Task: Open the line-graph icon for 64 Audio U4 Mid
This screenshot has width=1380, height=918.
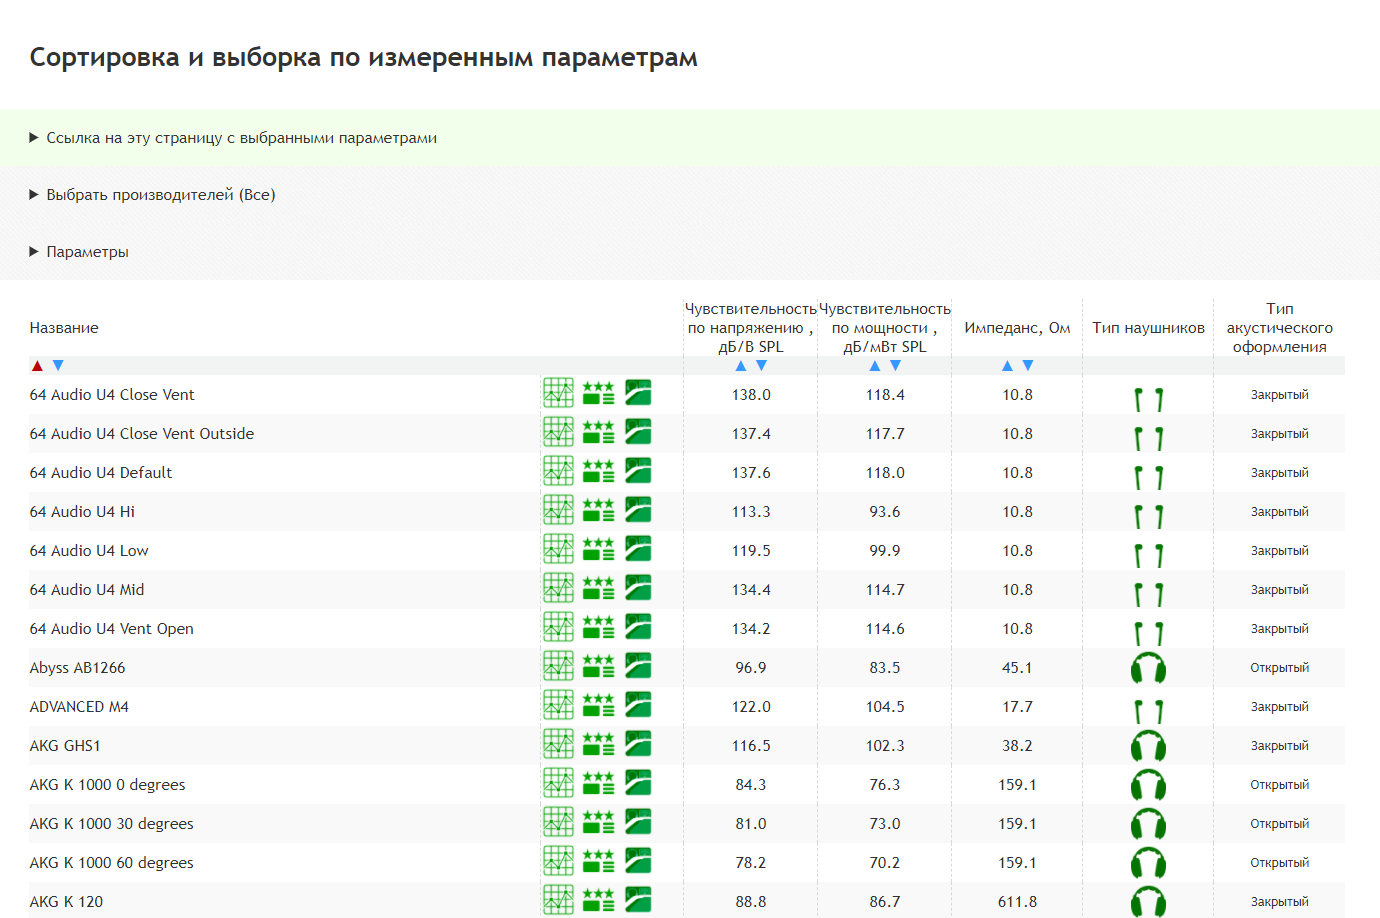Action: coord(558,588)
